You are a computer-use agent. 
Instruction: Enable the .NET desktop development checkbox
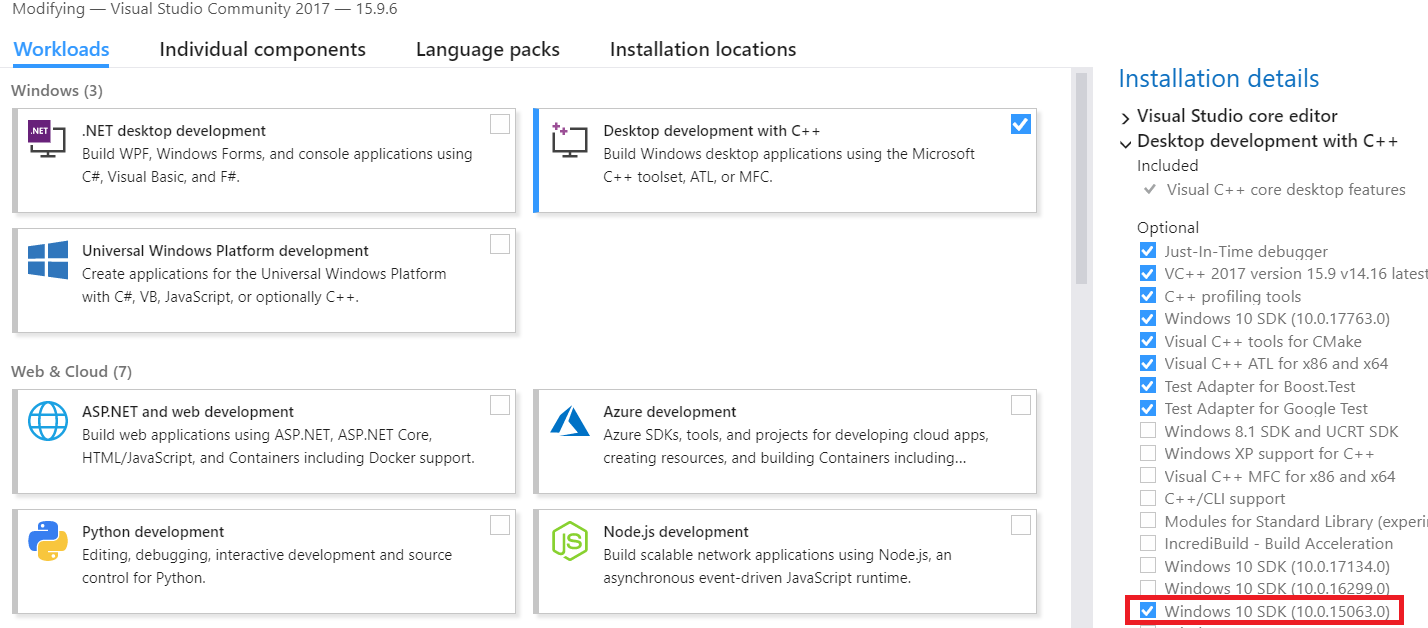(x=499, y=124)
